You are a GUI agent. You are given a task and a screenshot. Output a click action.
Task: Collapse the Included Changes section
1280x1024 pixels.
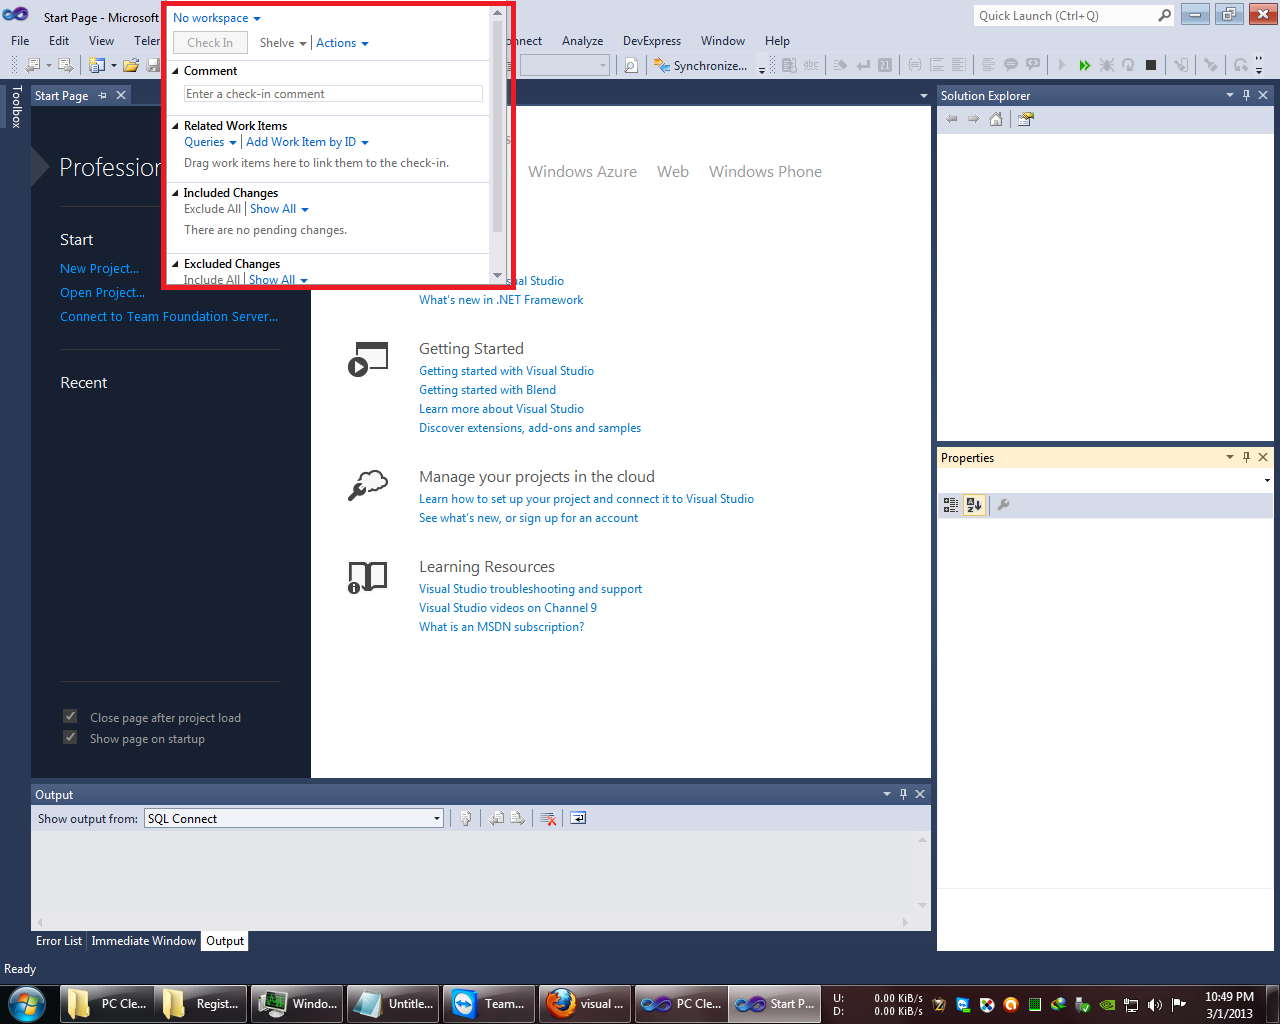tap(176, 193)
